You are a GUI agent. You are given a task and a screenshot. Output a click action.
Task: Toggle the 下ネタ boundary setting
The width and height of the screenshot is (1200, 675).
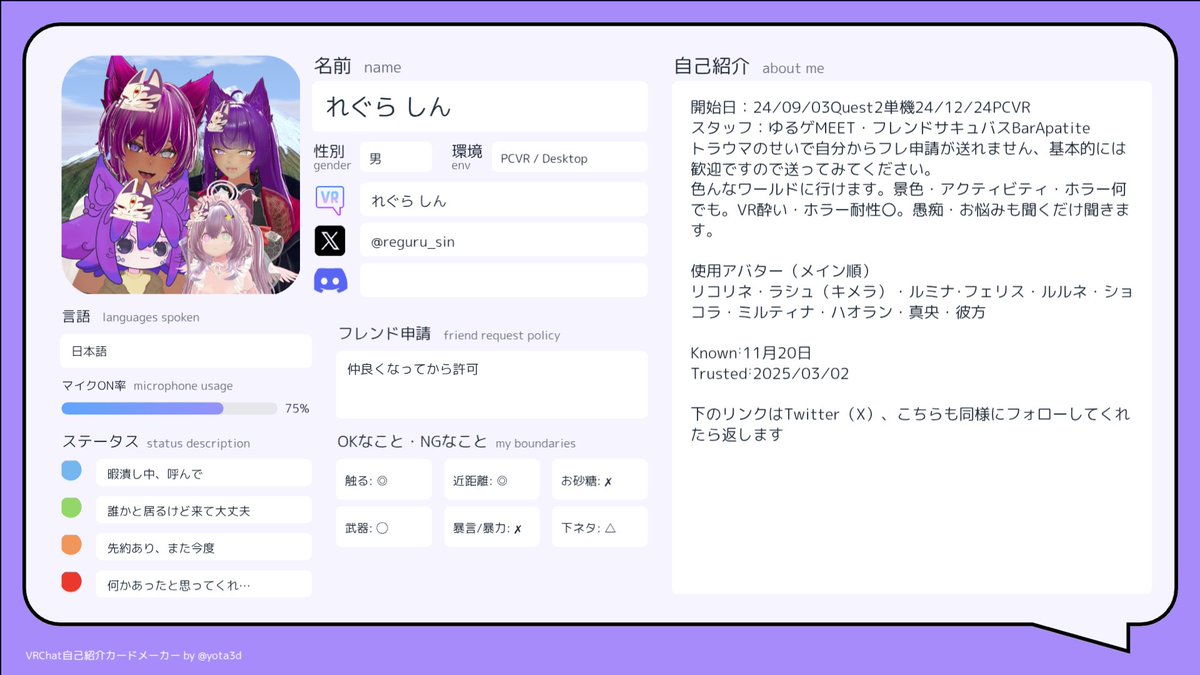pos(599,526)
